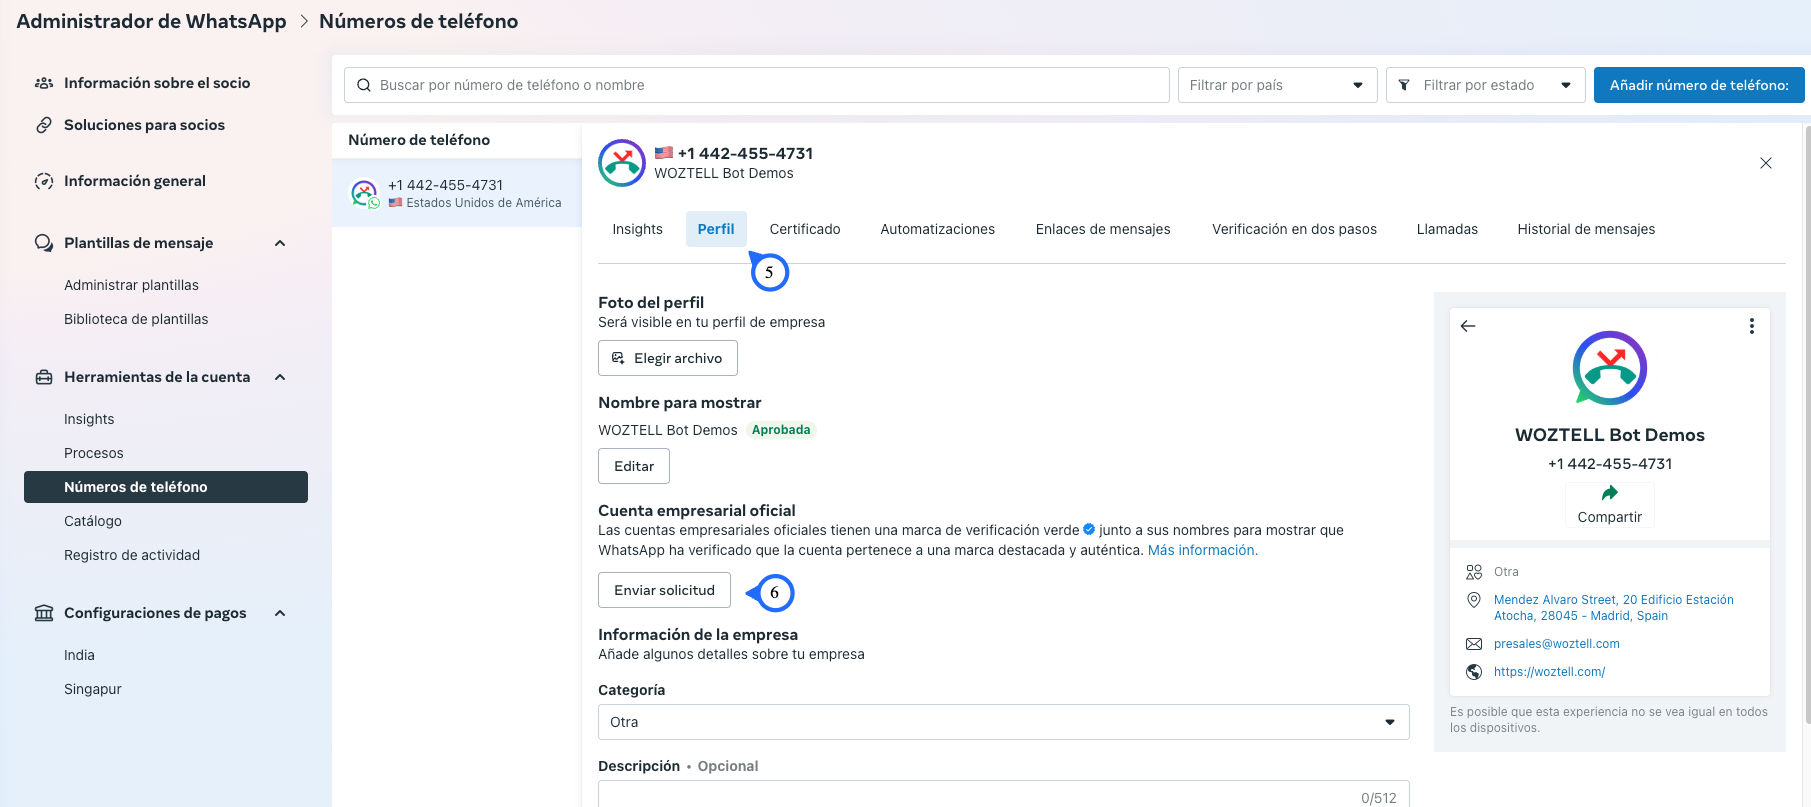Click the globe website icon in preview

(1474, 672)
